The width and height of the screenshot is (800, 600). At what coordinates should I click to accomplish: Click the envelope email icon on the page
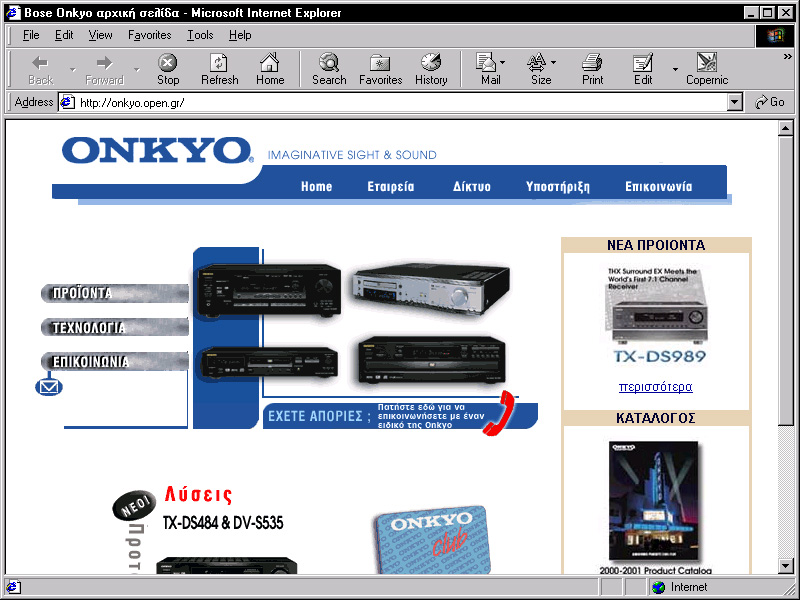[48, 387]
